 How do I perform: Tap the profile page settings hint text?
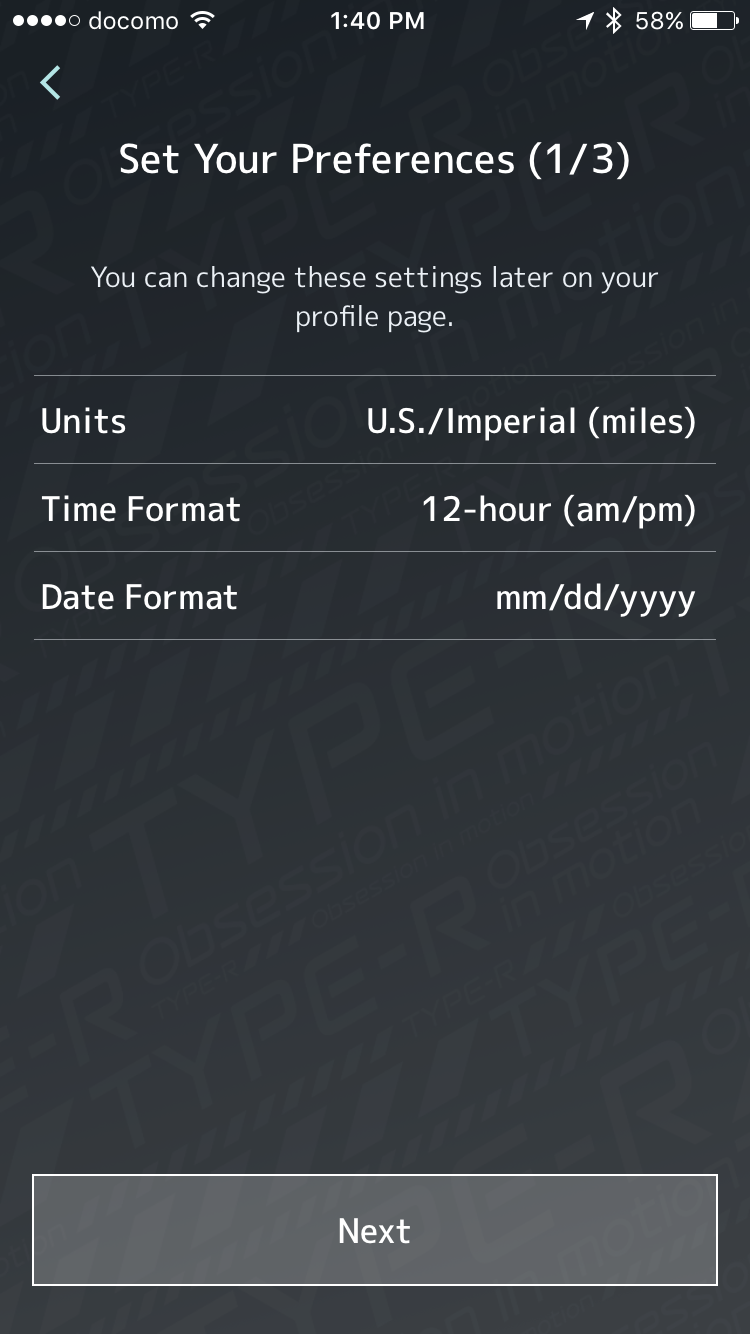[375, 297]
